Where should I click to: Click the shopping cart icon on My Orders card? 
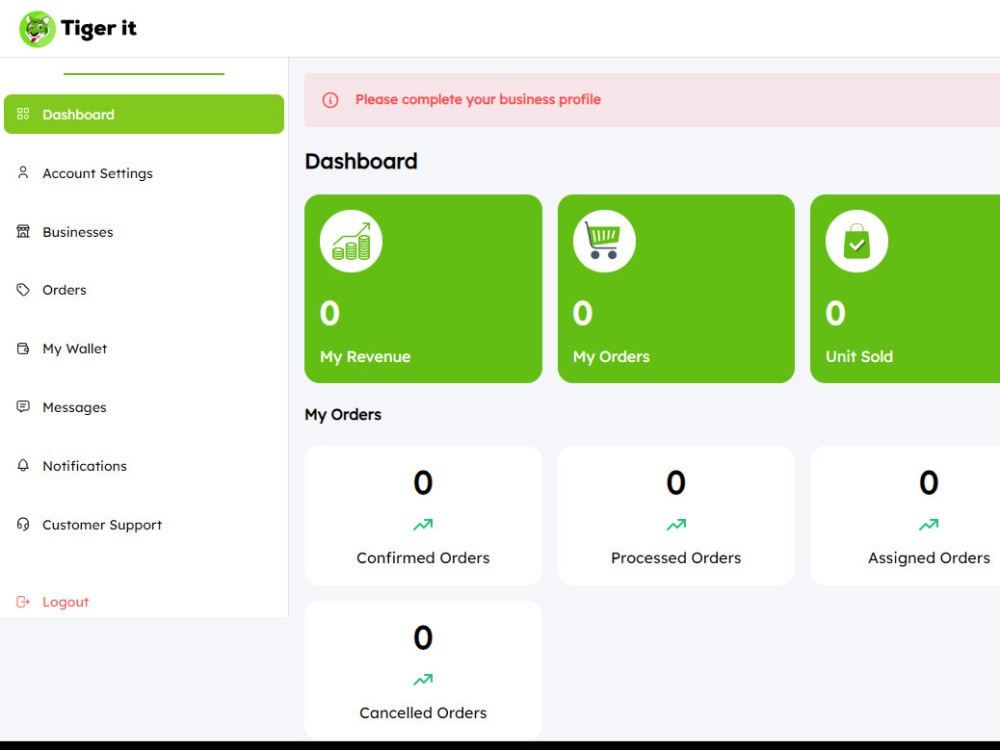[604, 241]
